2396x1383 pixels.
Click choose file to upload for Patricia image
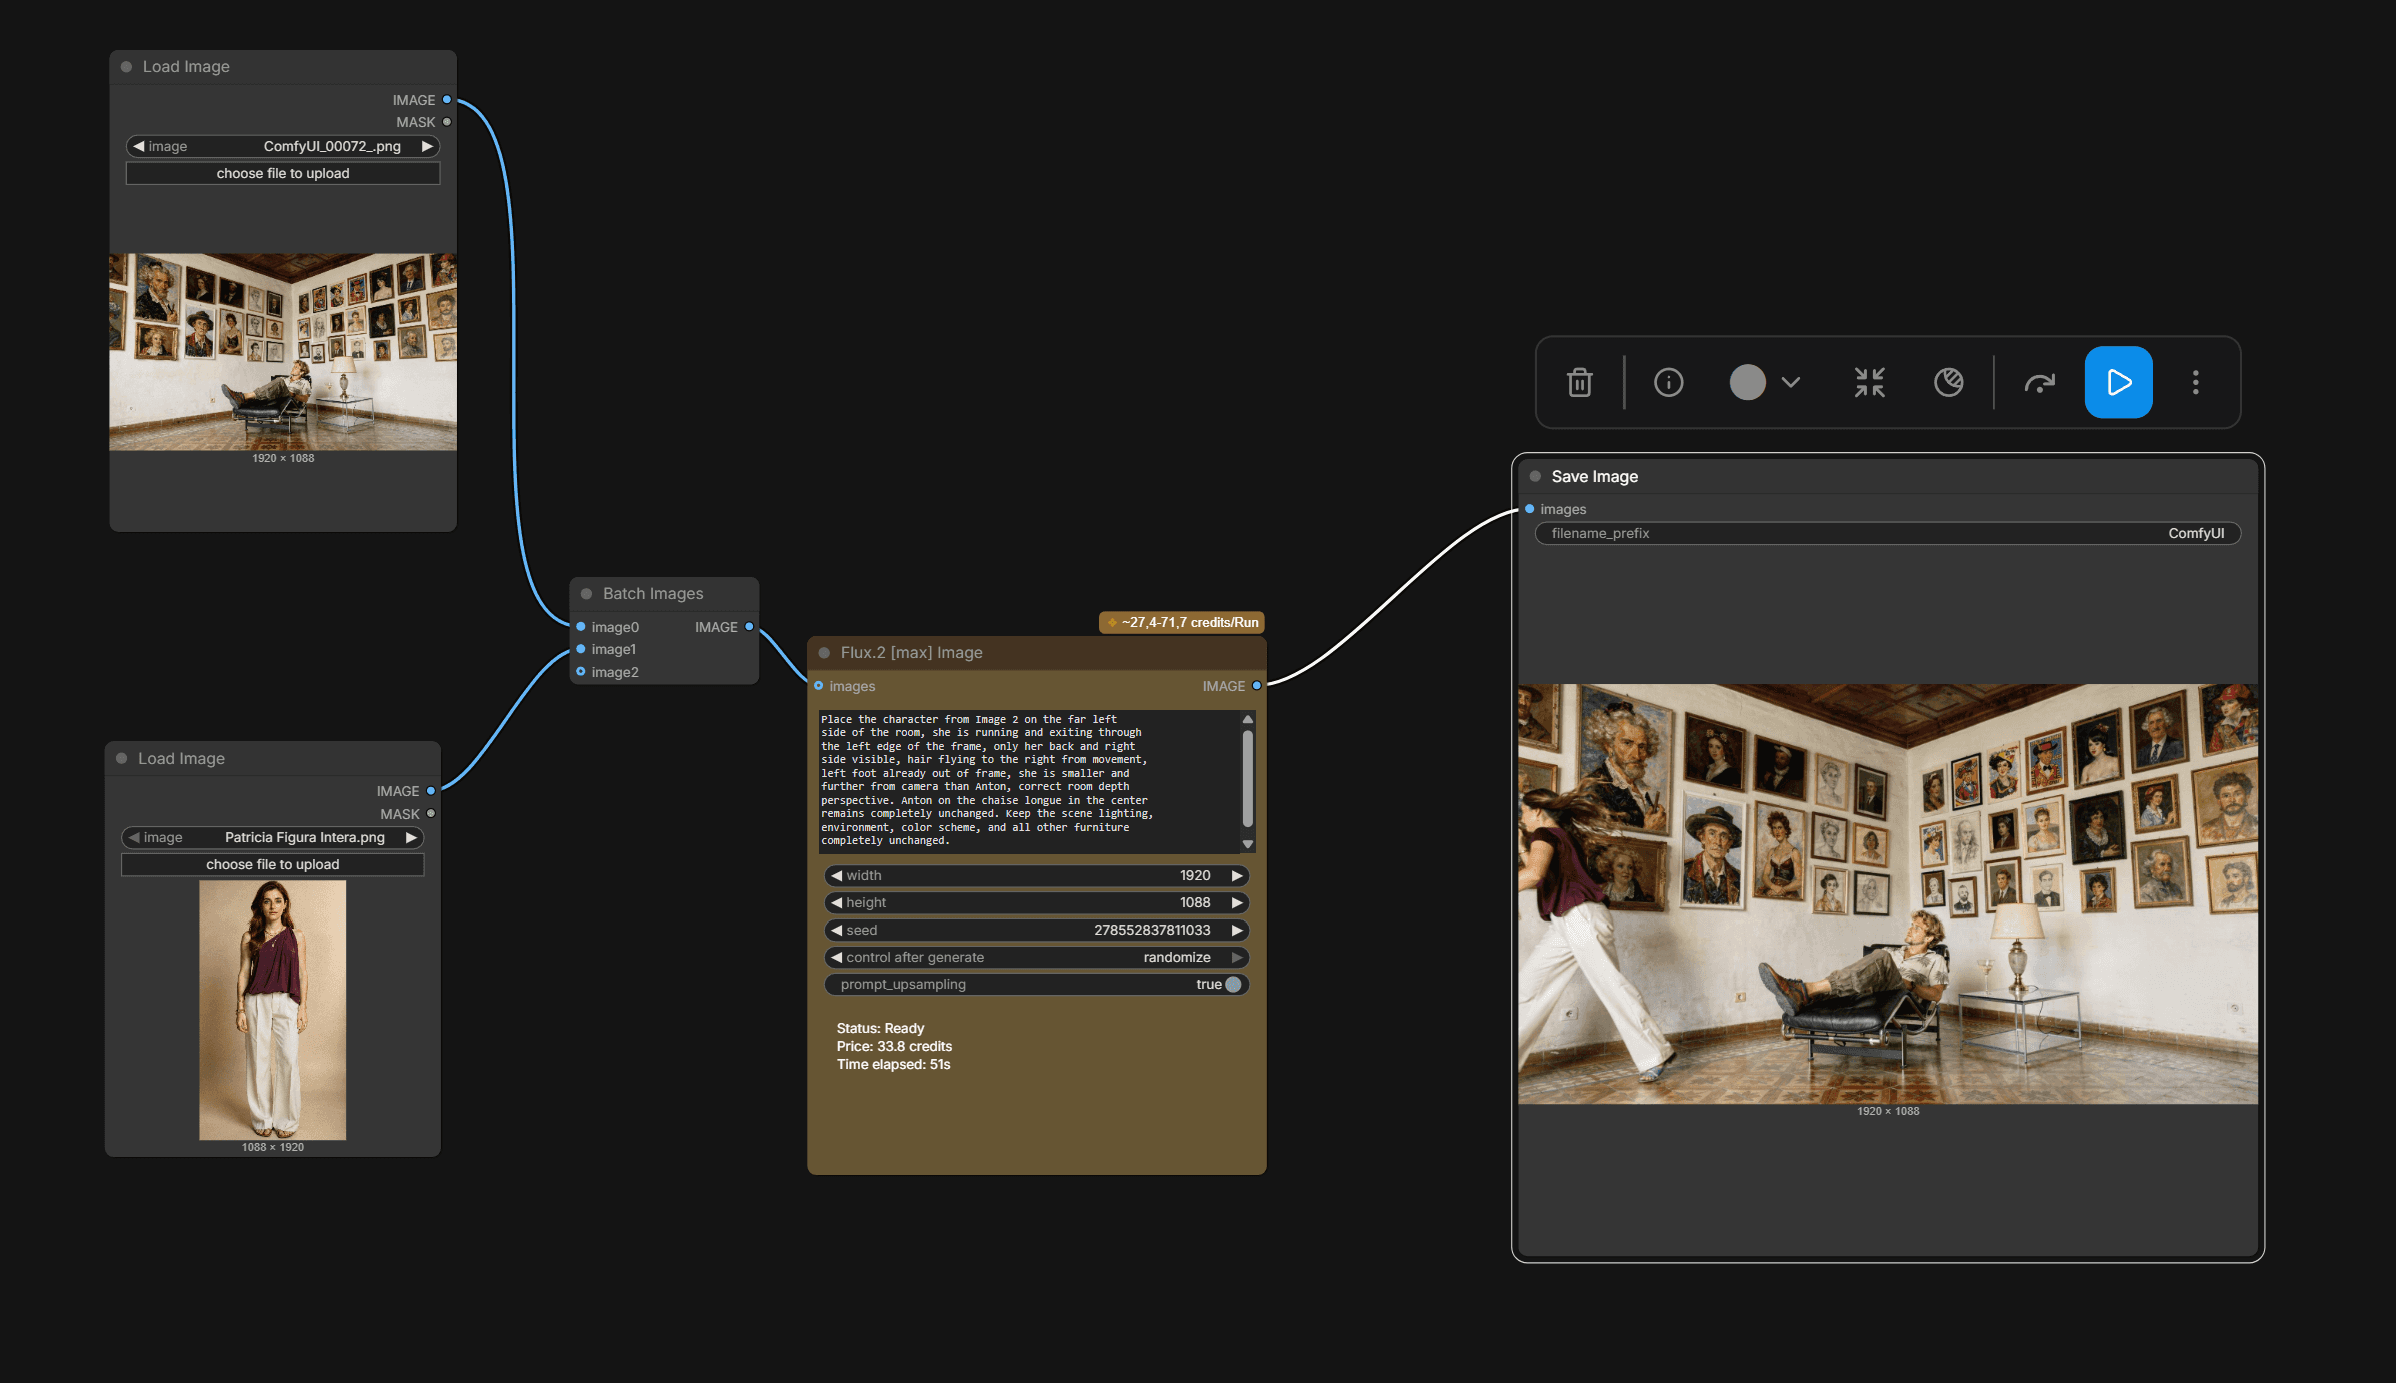272,865
